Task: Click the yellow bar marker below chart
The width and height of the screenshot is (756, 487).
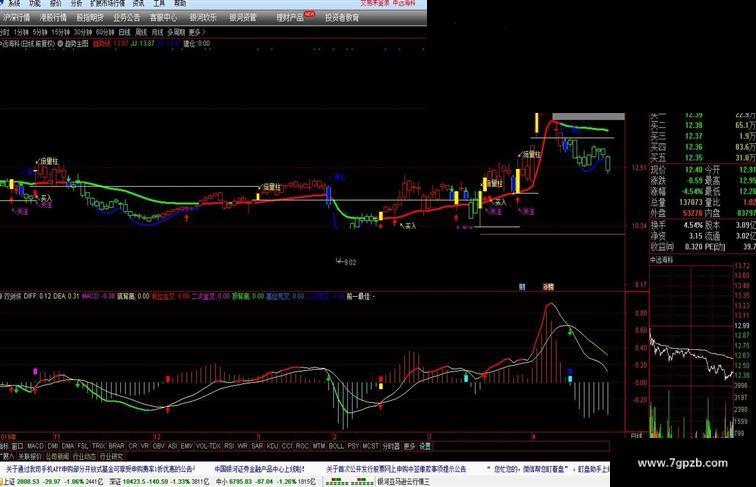Action: coord(381,386)
